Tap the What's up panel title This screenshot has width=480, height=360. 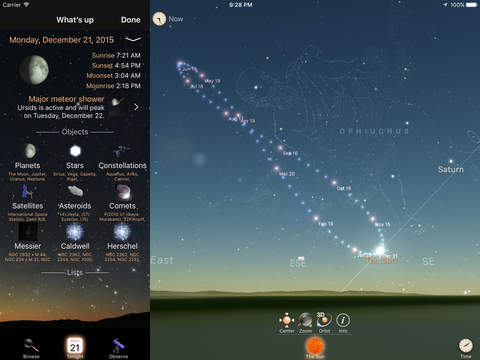tap(75, 20)
